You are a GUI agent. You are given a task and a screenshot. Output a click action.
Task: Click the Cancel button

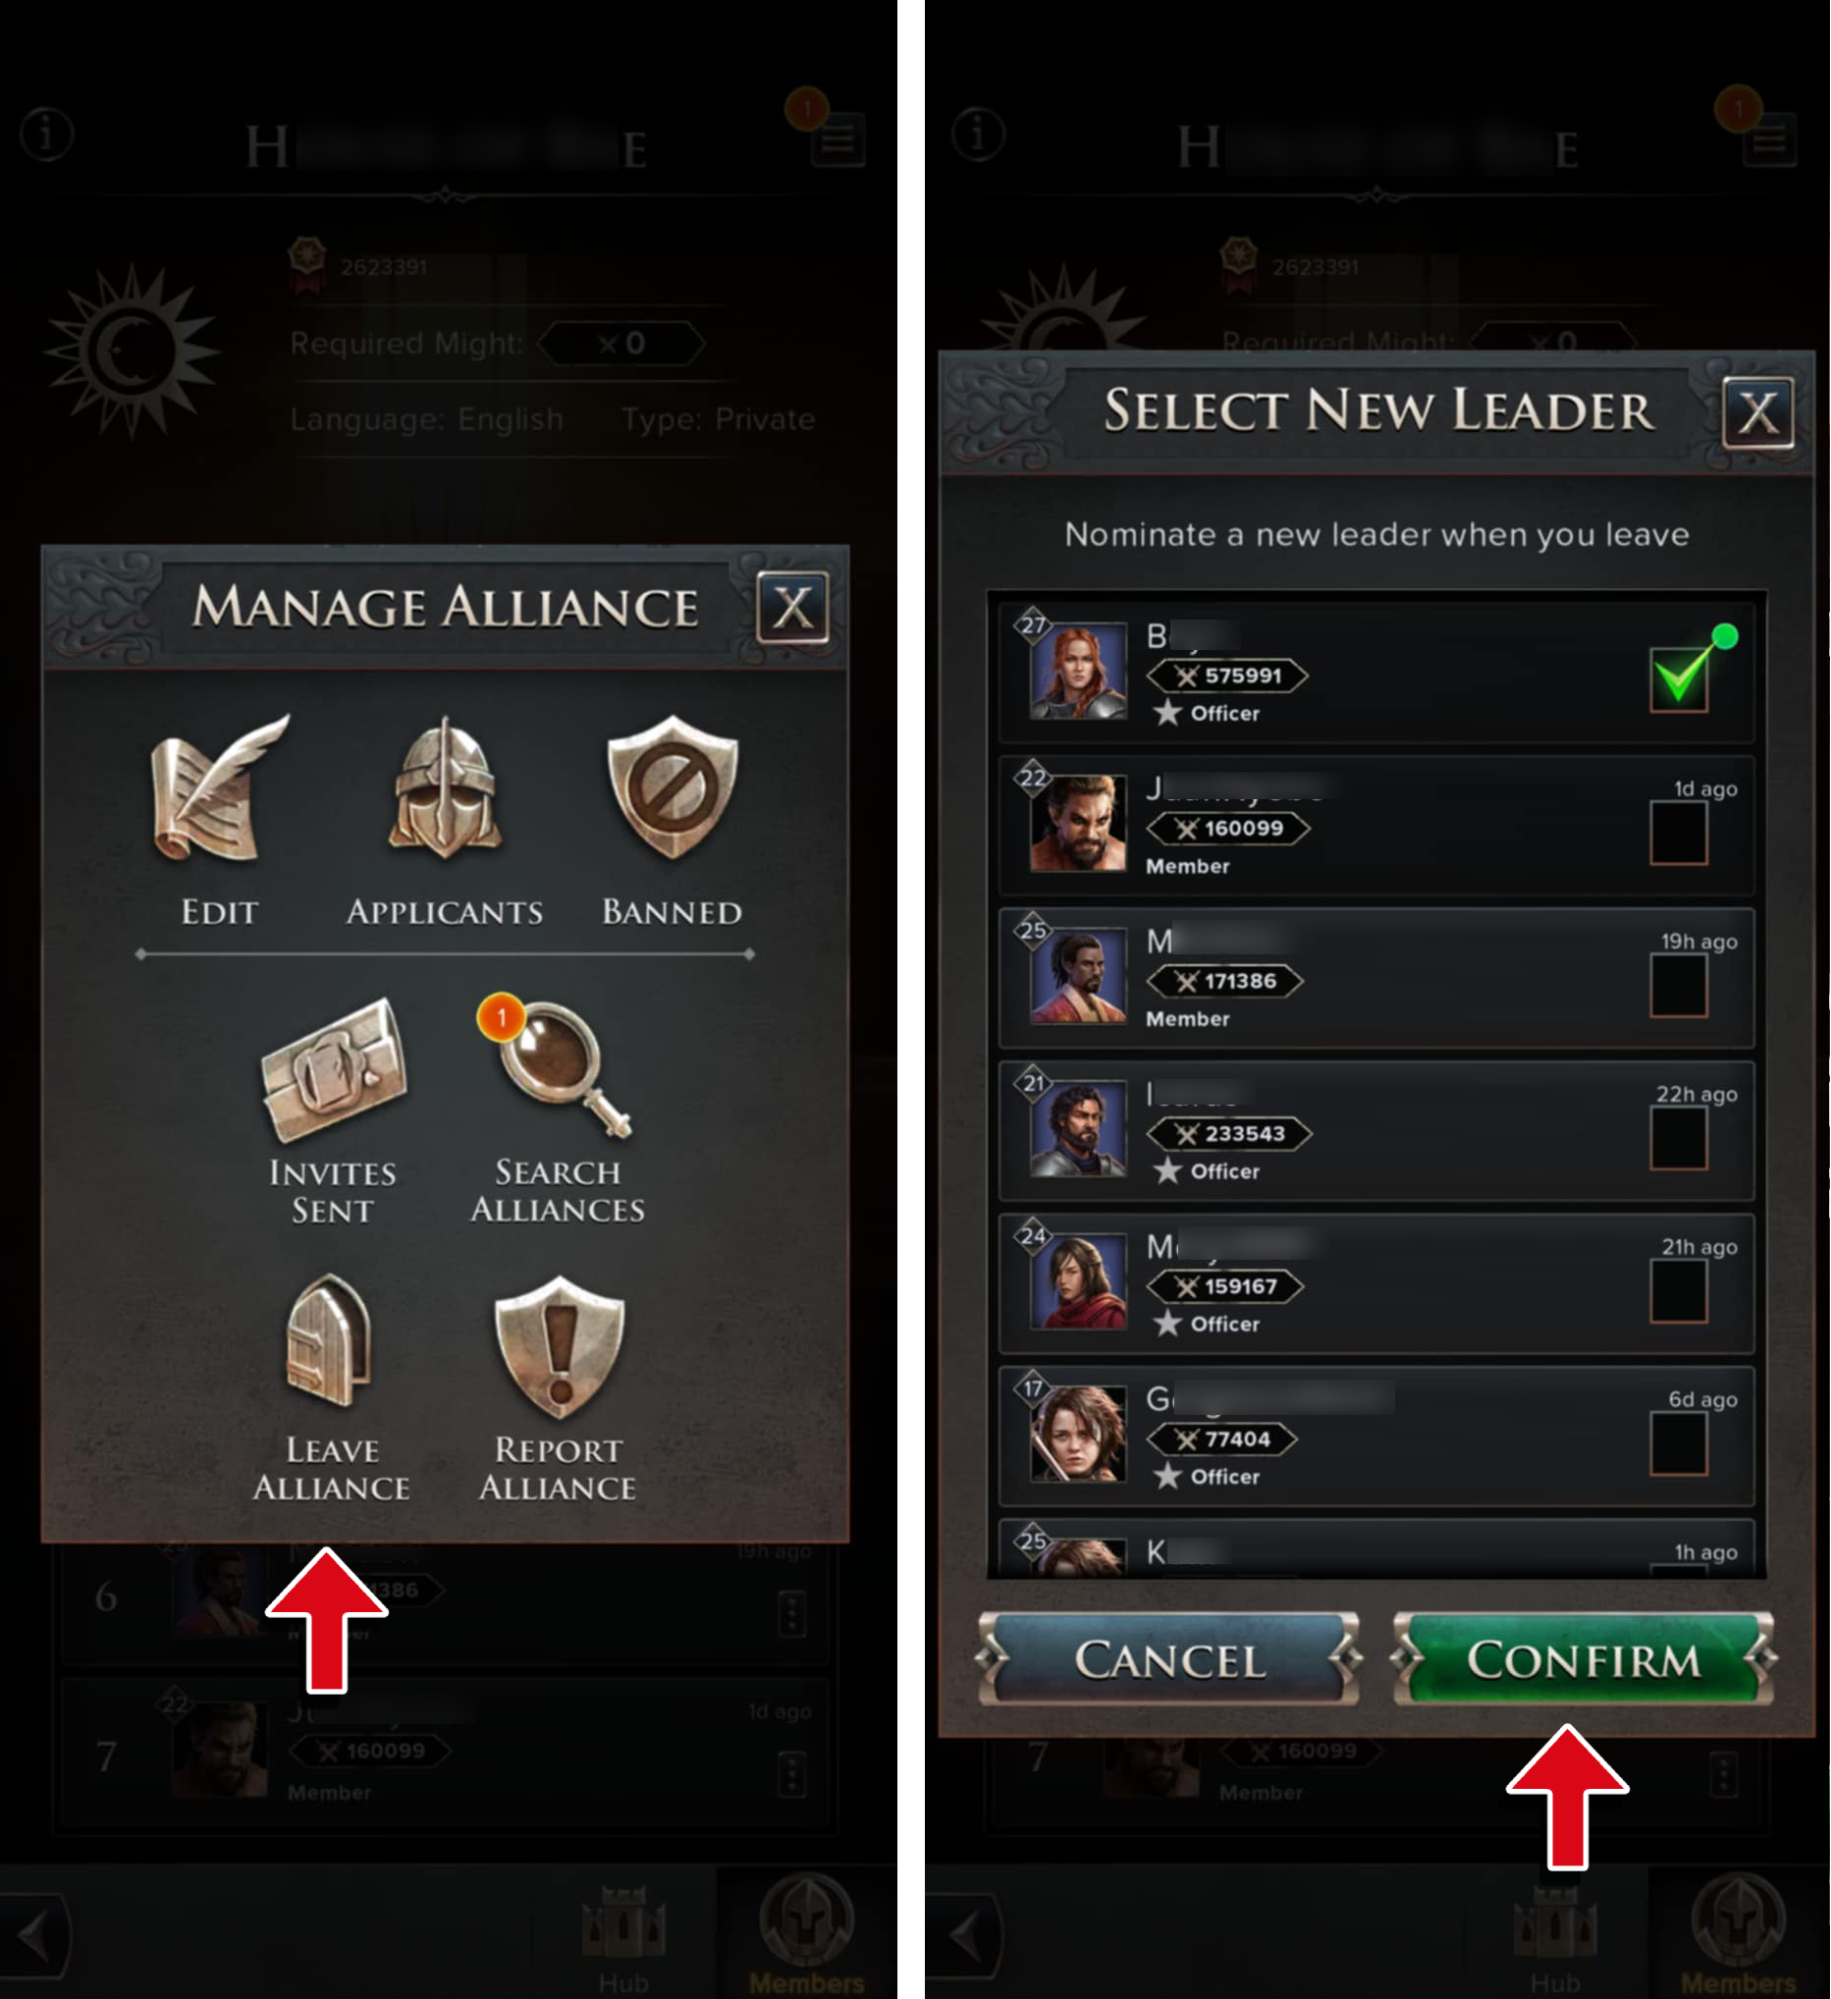[1170, 1659]
